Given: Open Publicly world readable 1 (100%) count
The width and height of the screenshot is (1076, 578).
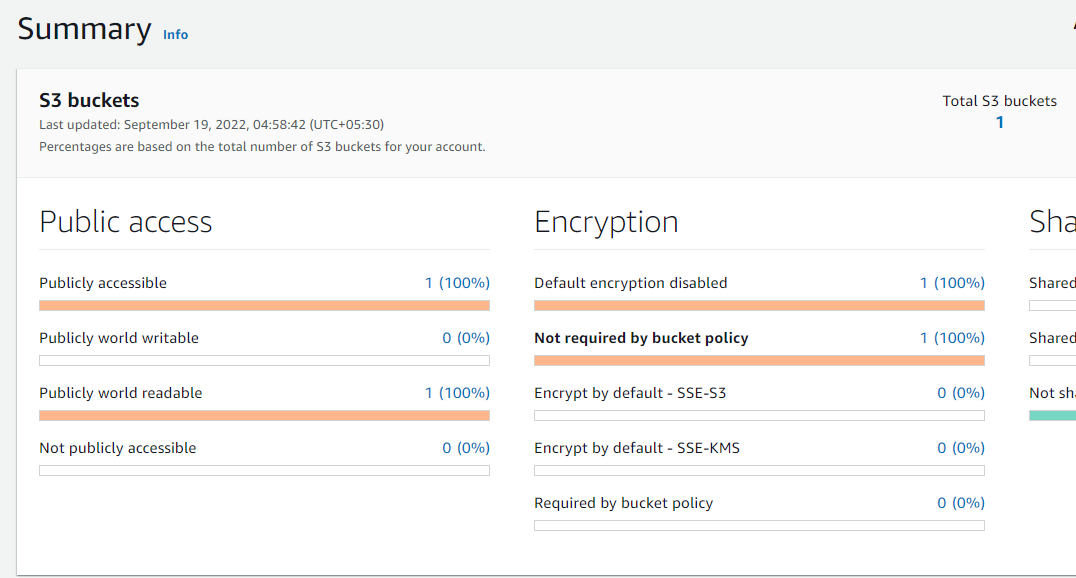Looking at the screenshot, I should pyautogui.click(x=457, y=393).
